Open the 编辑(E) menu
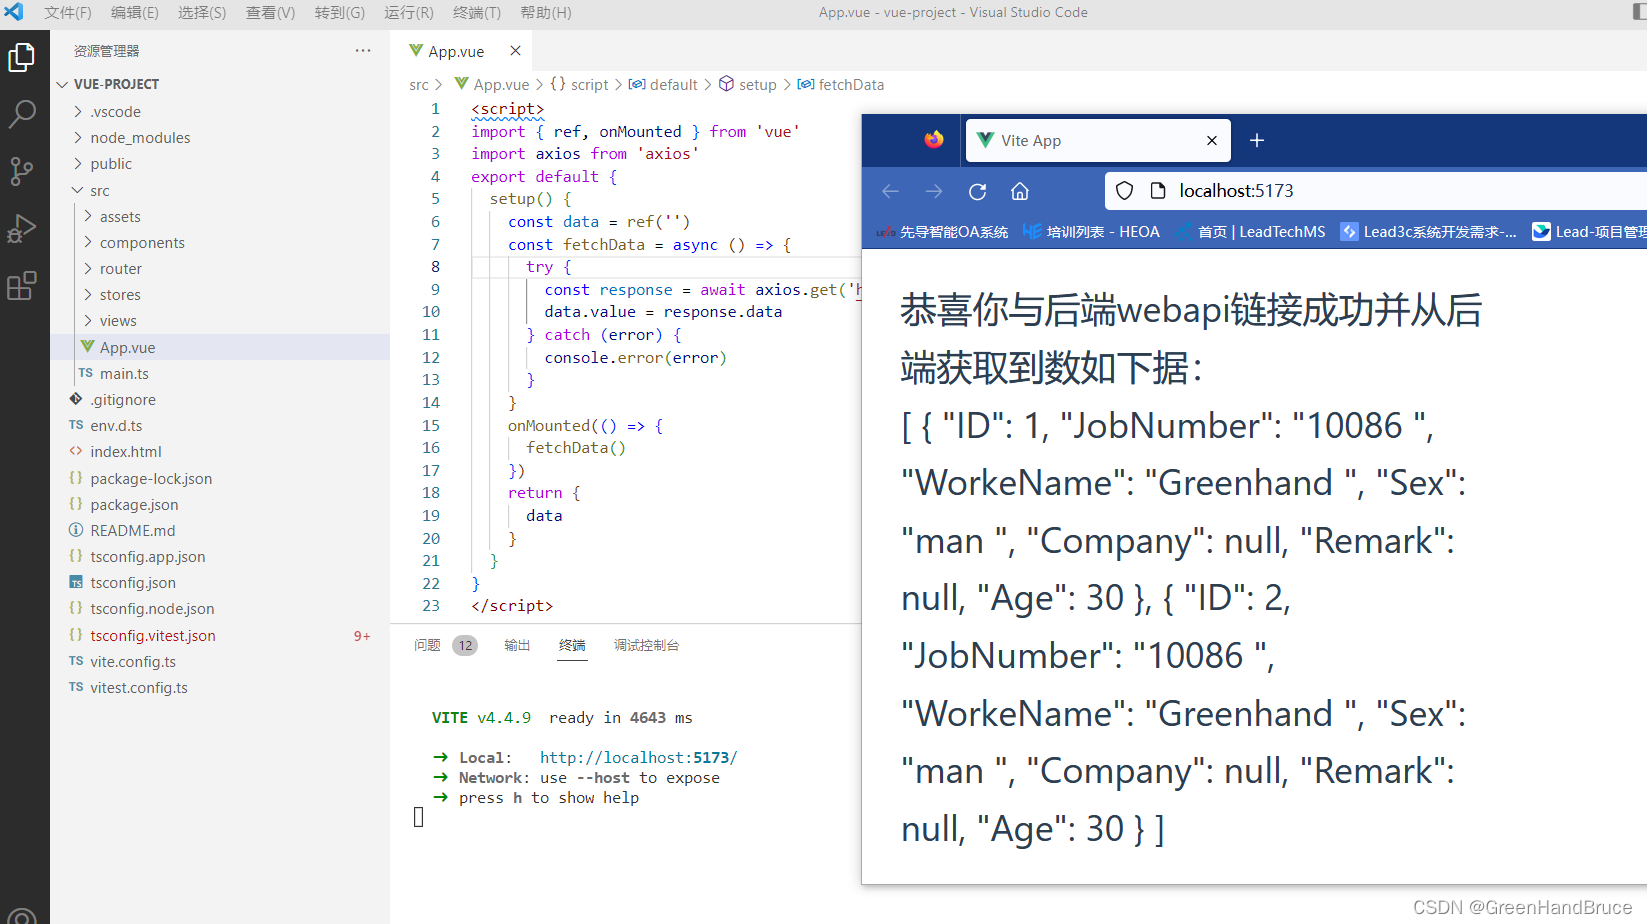This screenshot has width=1647, height=924. (x=135, y=13)
